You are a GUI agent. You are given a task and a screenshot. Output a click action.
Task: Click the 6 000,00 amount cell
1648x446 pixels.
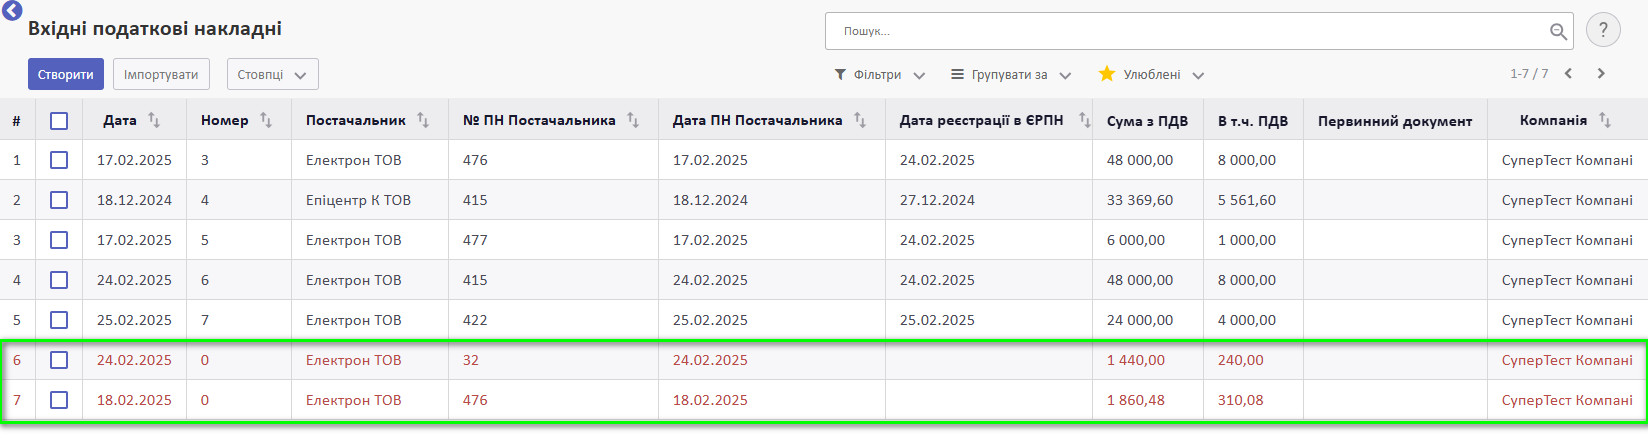(1136, 240)
